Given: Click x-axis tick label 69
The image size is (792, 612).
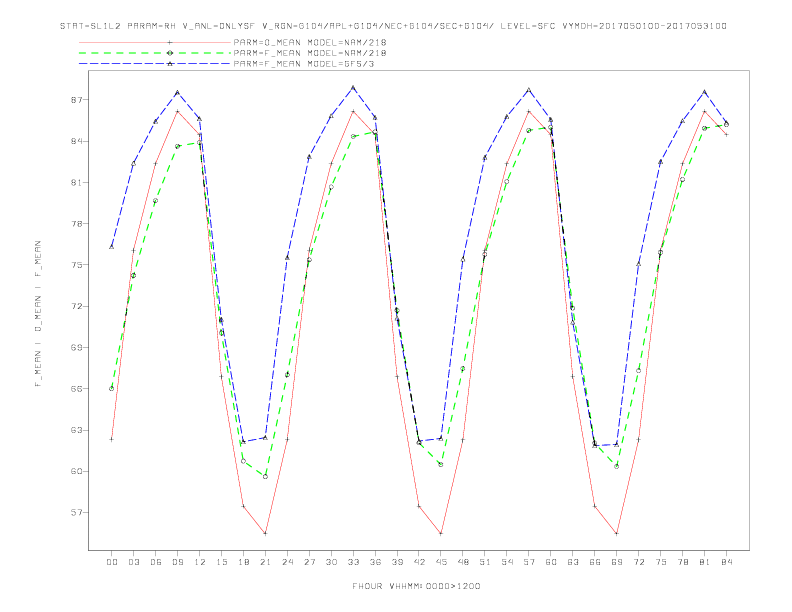Looking at the screenshot, I should (617, 562).
